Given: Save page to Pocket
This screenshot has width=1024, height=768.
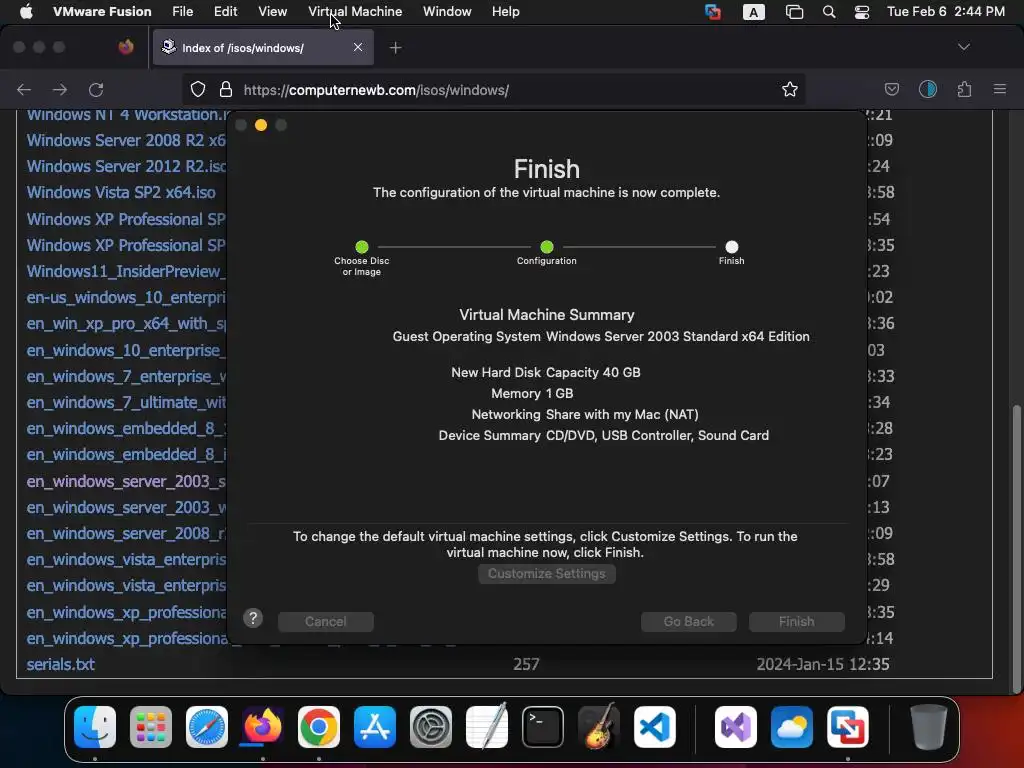Looking at the screenshot, I should coord(891,89).
